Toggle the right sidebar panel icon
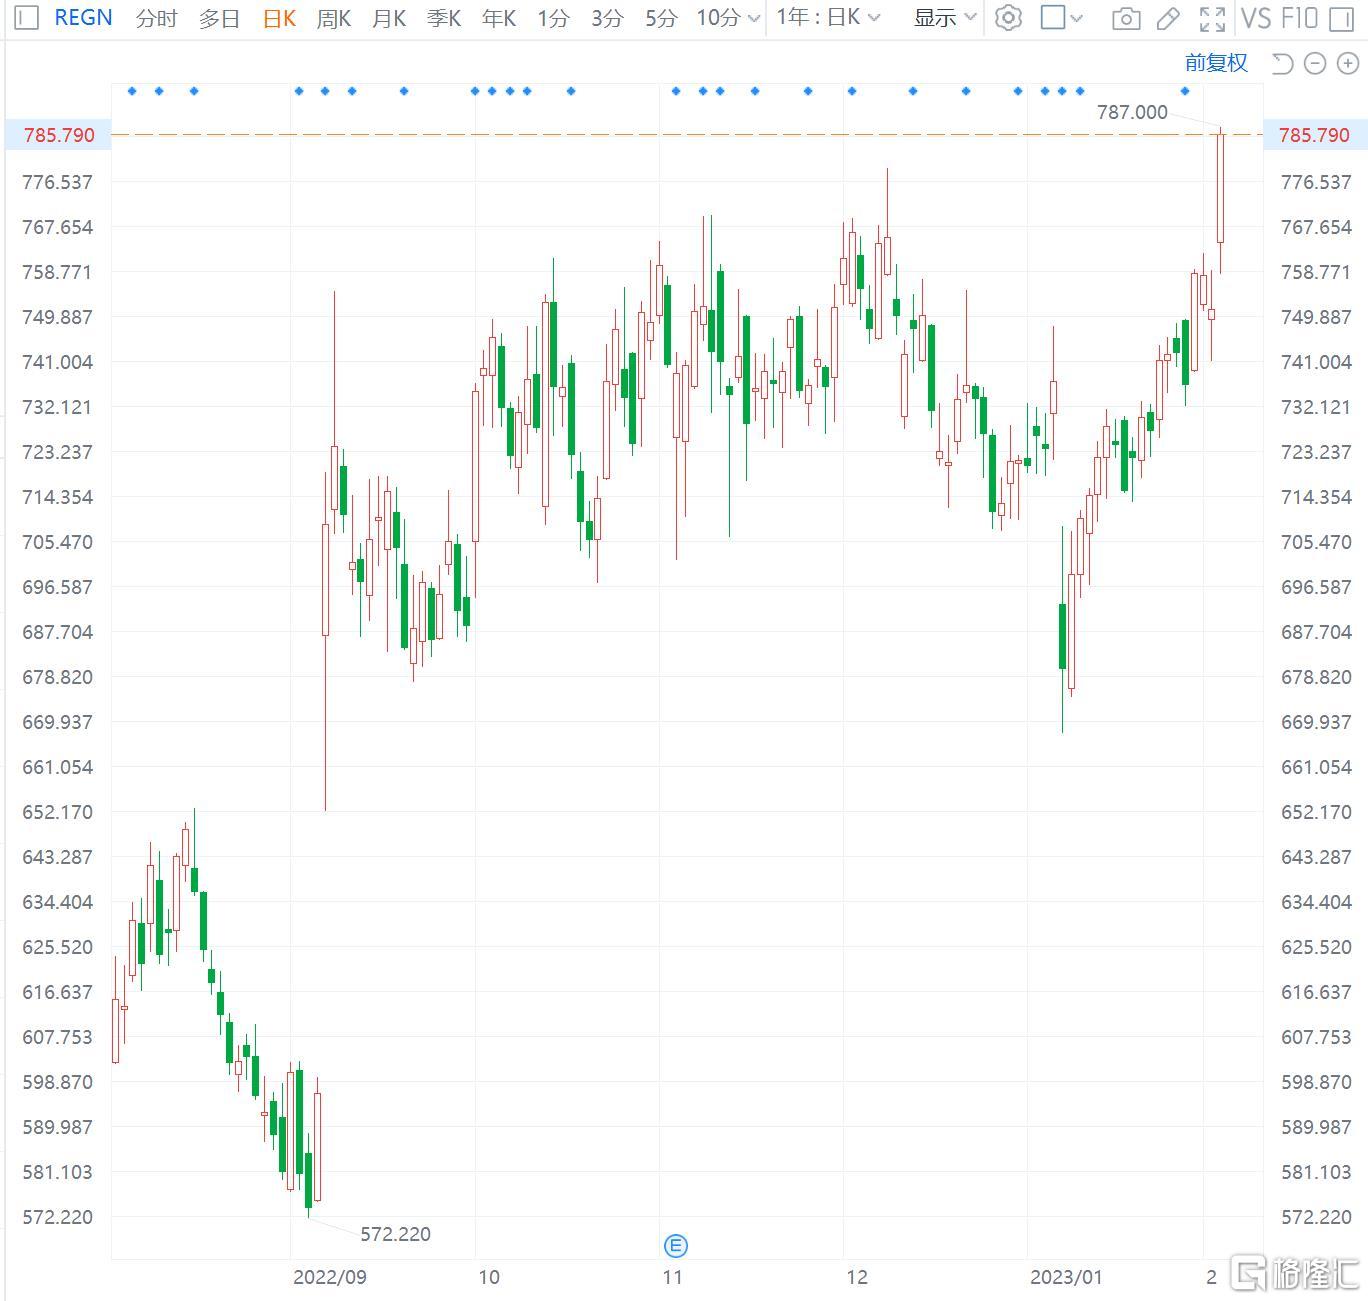 click(1342, 18)
